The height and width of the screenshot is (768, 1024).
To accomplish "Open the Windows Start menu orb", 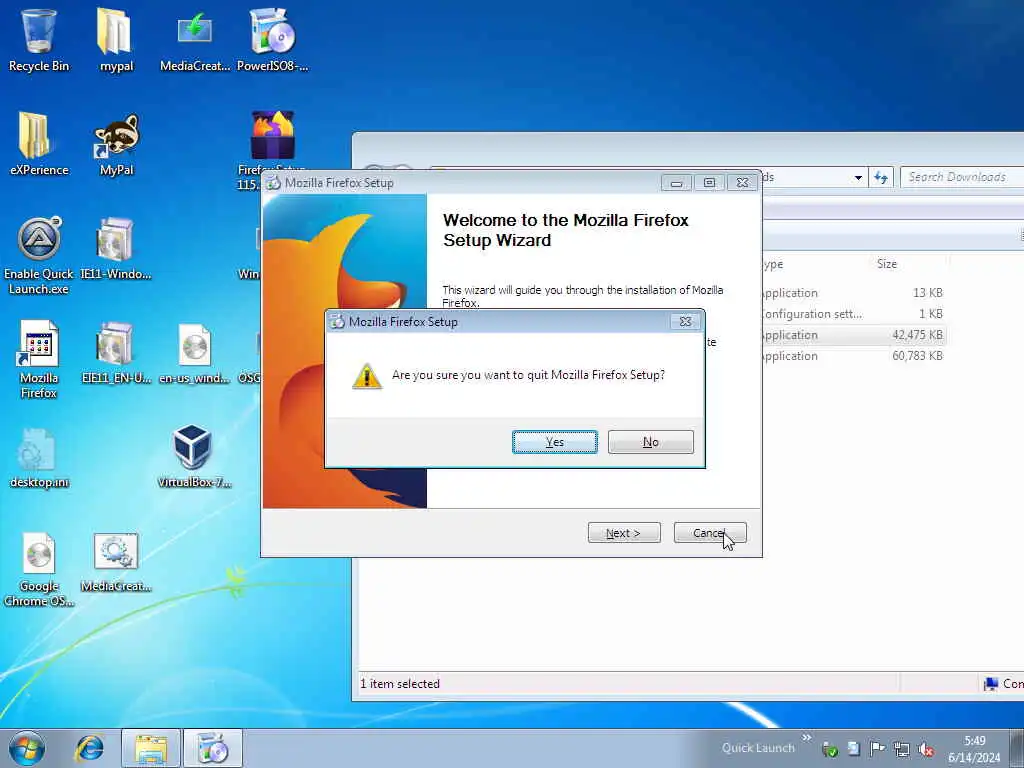I will point(27,748).
